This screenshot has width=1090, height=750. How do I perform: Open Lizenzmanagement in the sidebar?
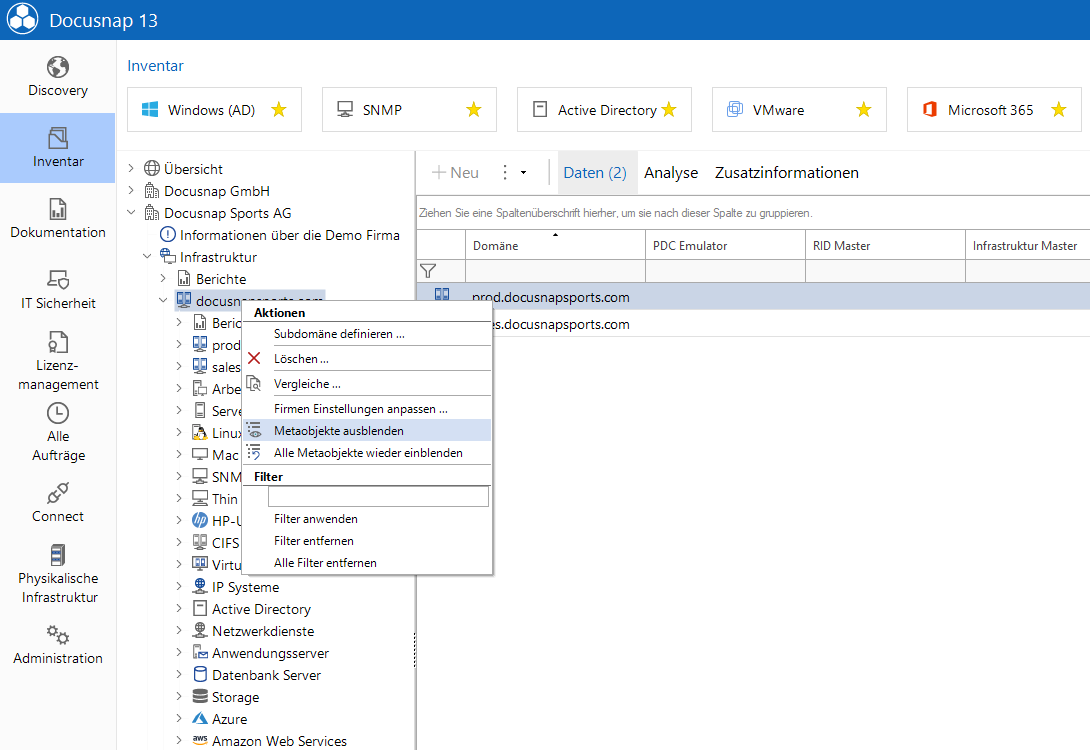58,361
